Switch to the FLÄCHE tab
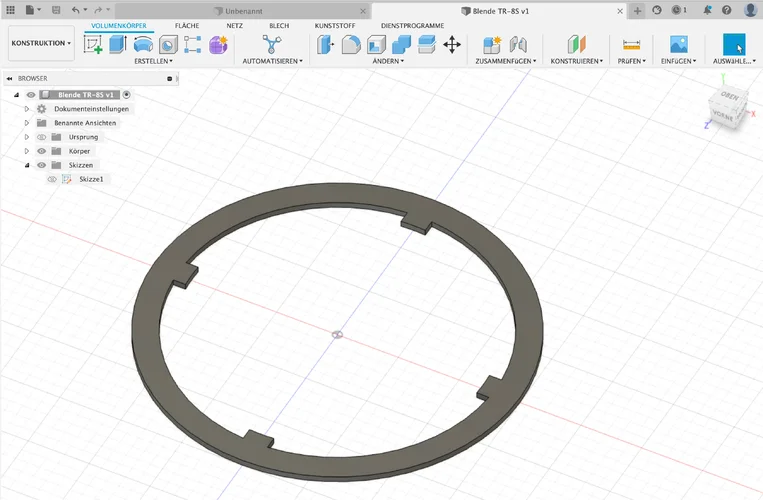This screenshot has height=500, width=763. pos(187,25)
